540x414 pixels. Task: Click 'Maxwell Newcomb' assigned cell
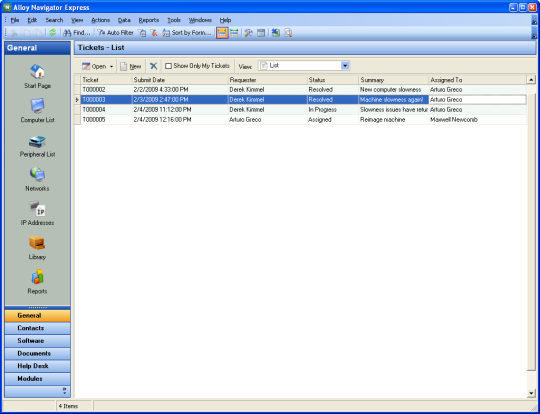point(477,120)
